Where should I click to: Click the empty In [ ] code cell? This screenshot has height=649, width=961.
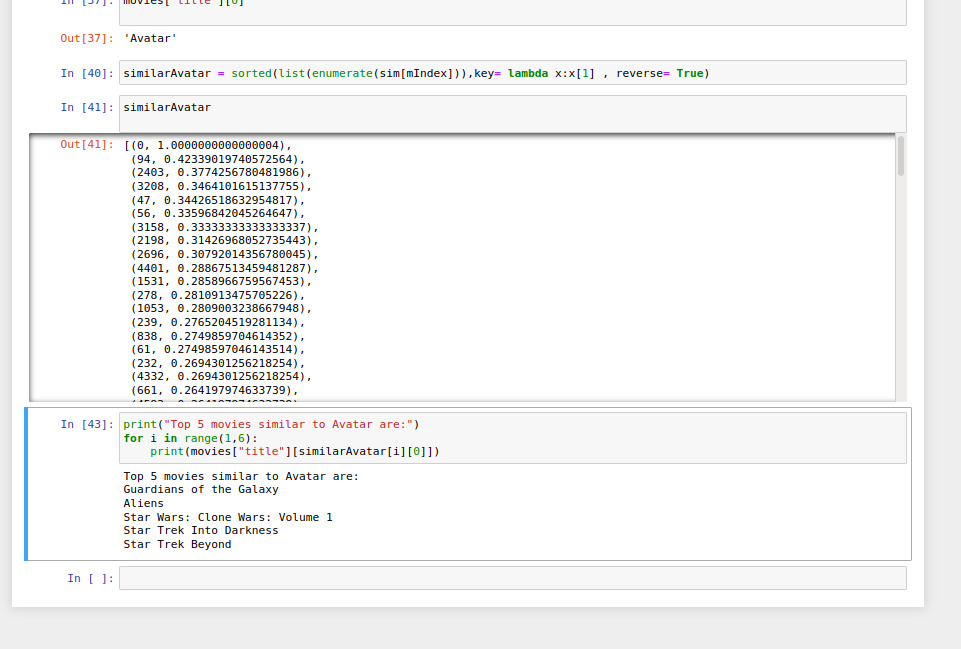(x=512, y=578)
